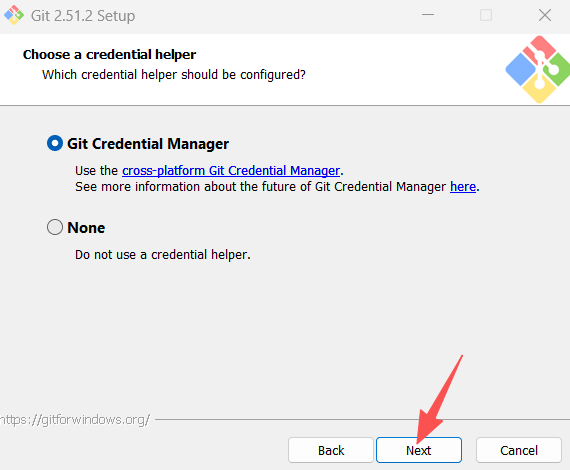Open the 'here' link about Git Credential Manager
This screenshot has width=570, height=470.
point(463,186)
